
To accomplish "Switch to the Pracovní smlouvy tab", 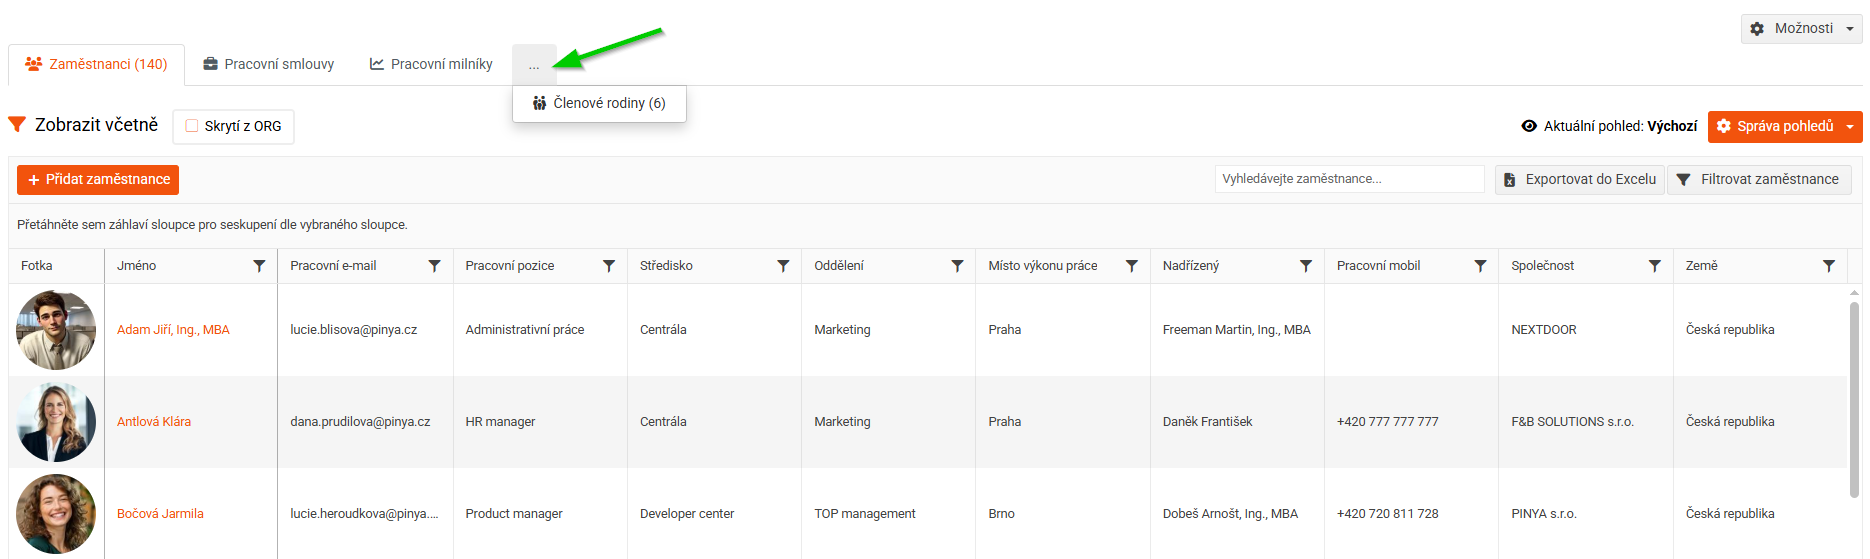I will 268,64.
